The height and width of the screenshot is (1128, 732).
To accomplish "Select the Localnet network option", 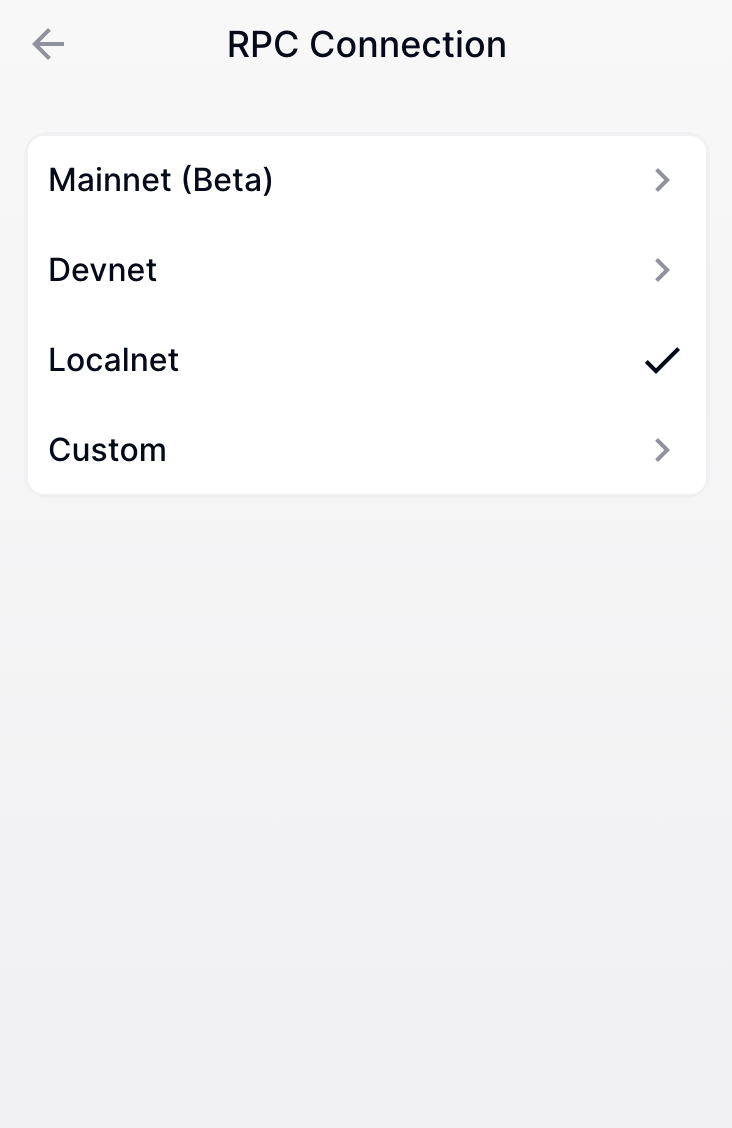I will pos(366,360).
